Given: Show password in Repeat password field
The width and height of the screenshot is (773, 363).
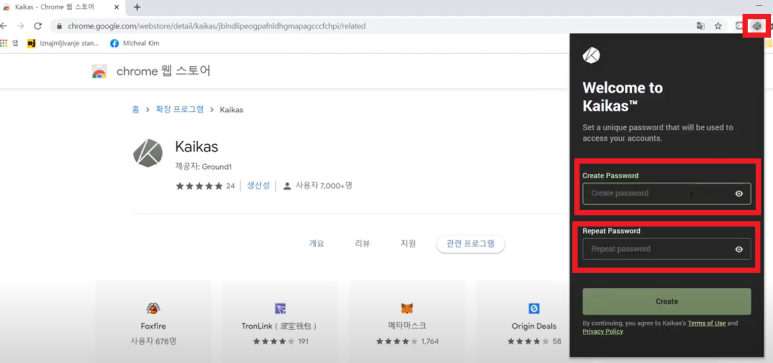Looking at the screenshot, I should click(x=738, y=250).
